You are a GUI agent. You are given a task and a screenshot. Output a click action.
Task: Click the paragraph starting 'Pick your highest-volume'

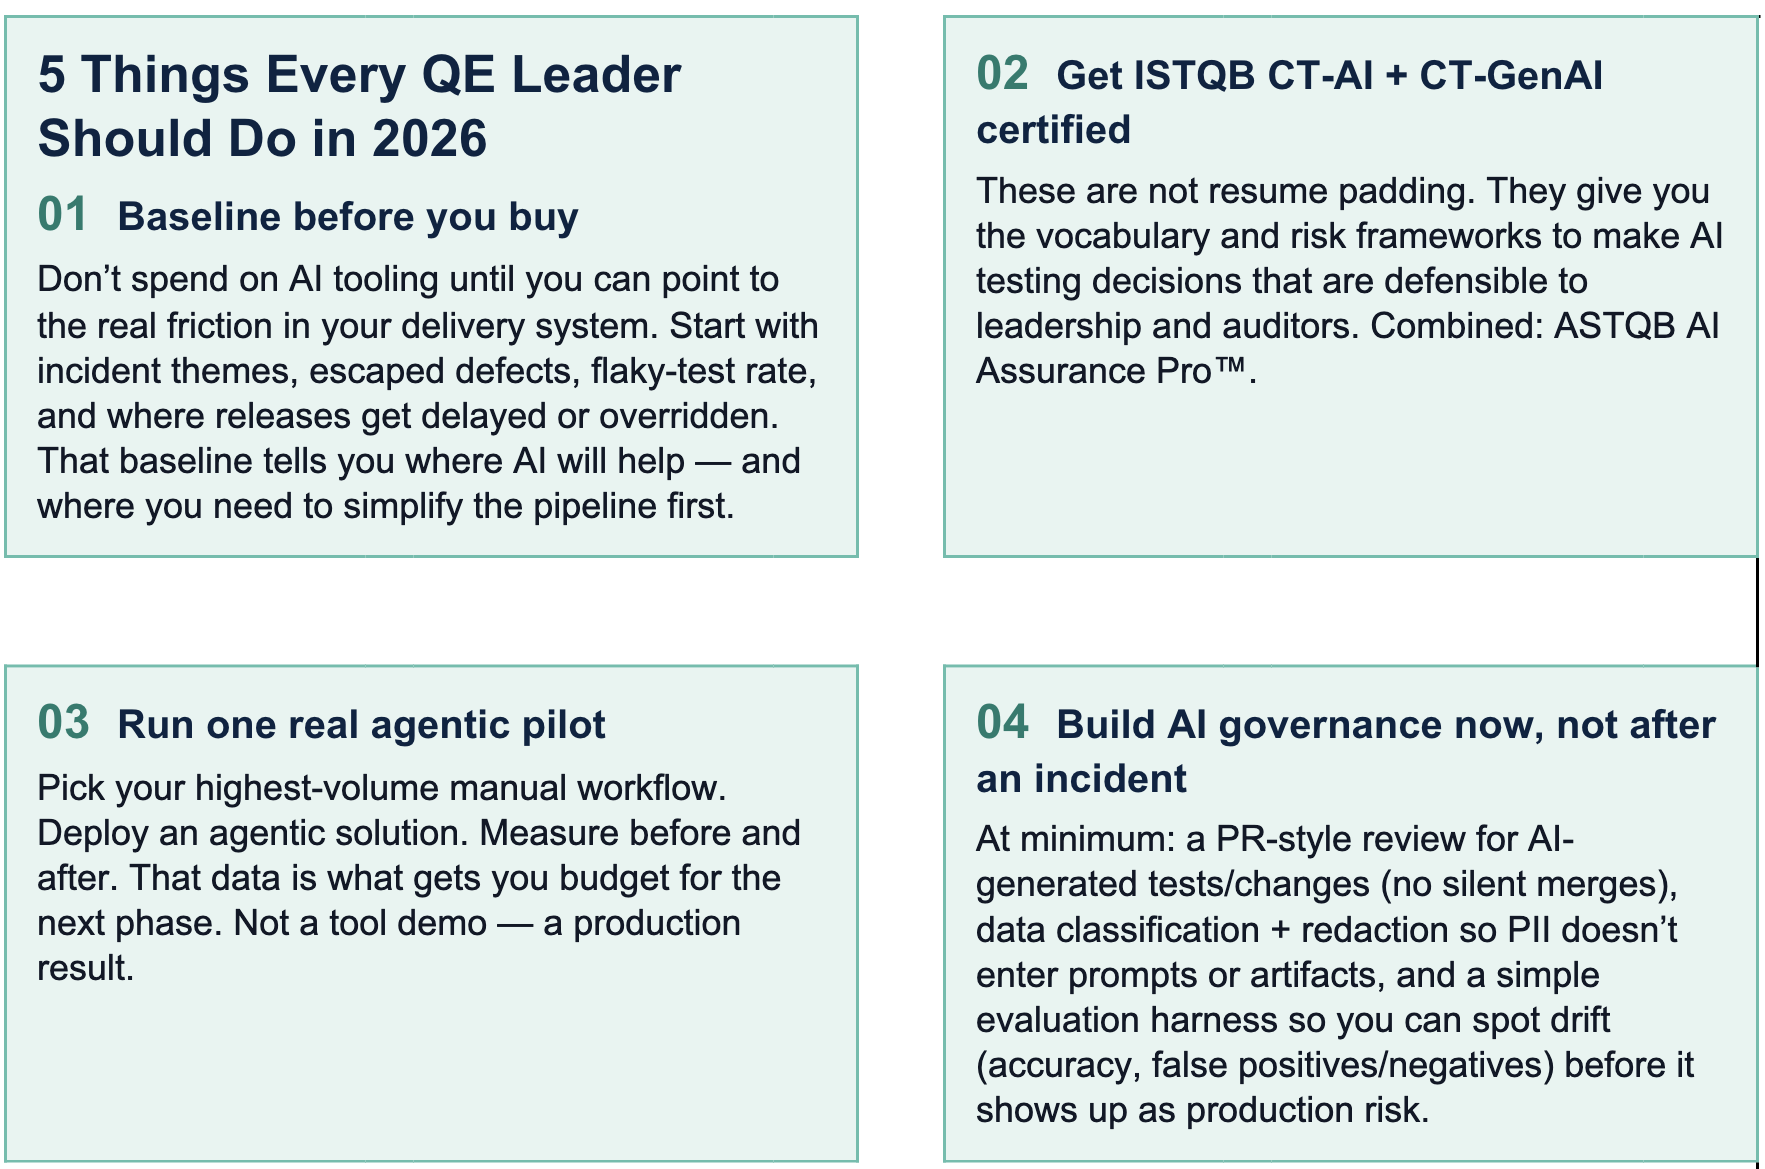(418, 877)
